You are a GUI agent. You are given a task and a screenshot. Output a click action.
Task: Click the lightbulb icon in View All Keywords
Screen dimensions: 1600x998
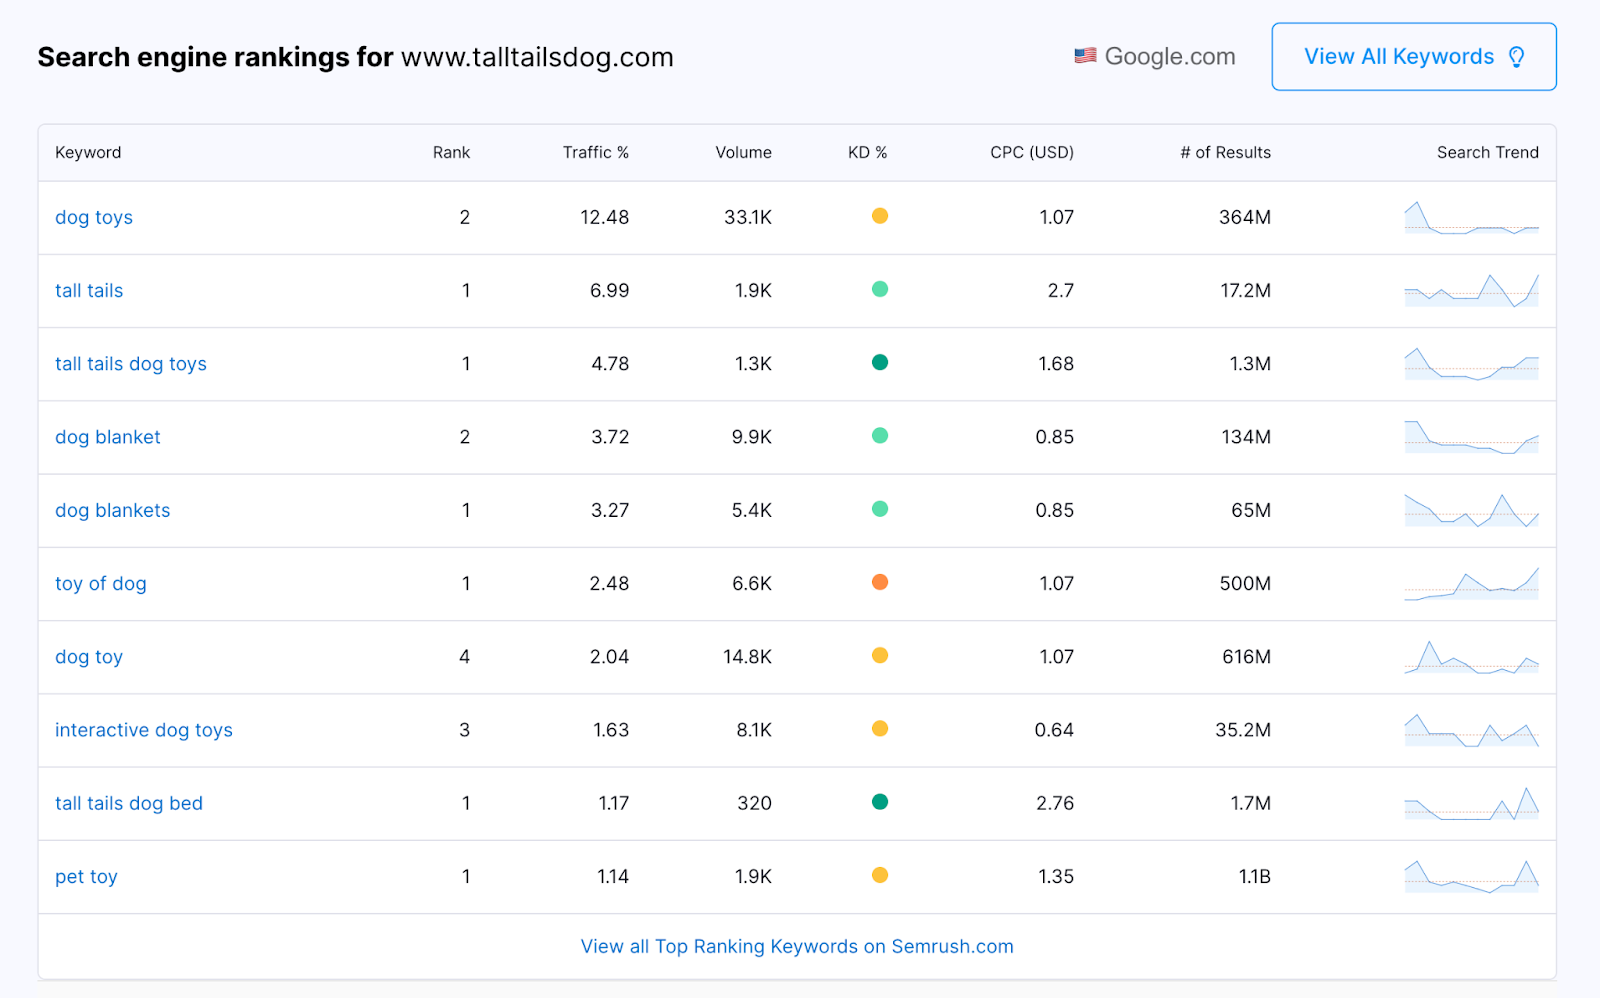pyautogui.click(x=1516, y=57)
